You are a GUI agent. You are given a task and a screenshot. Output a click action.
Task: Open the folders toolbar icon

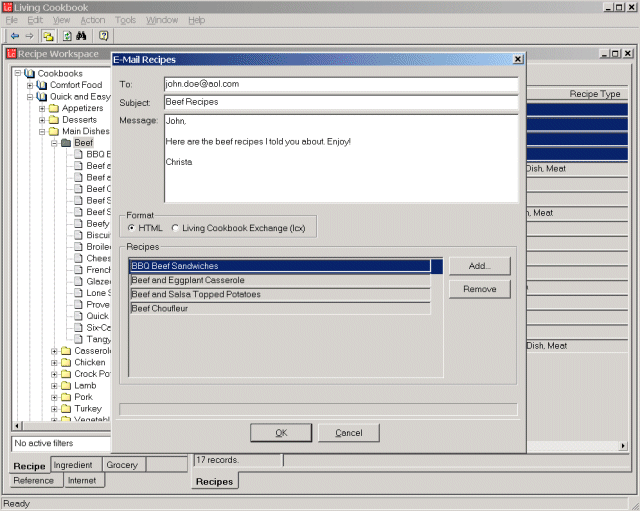point(48,36)
